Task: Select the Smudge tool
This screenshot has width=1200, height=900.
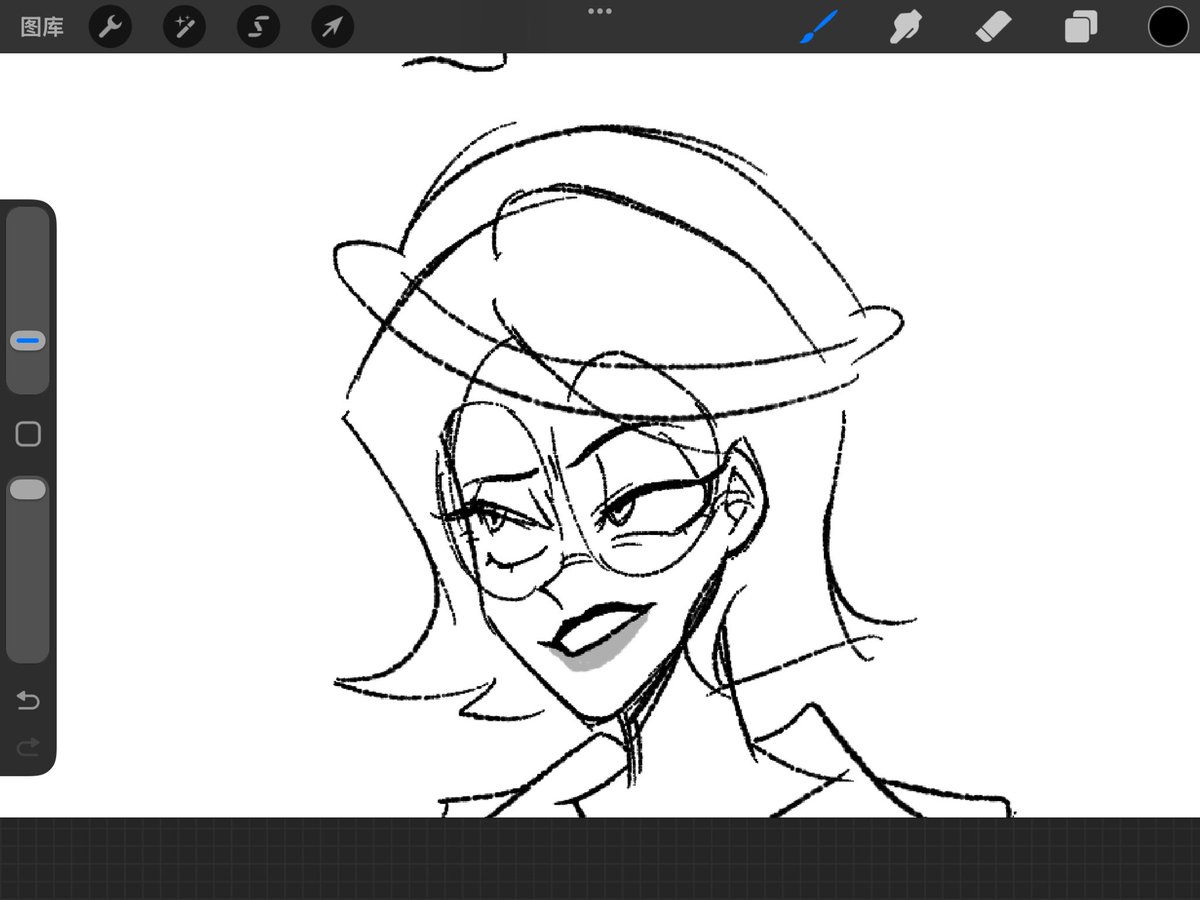Action: tap(905, 27)
